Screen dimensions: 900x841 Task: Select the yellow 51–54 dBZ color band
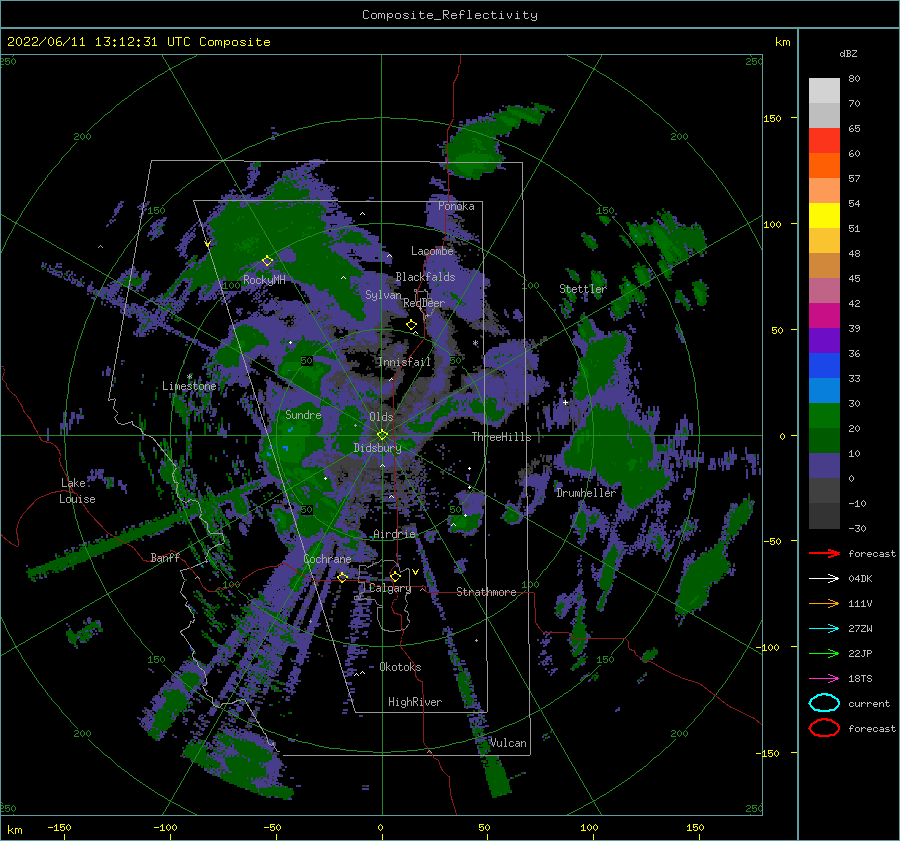pyautogui.click(x=824, y=216)
